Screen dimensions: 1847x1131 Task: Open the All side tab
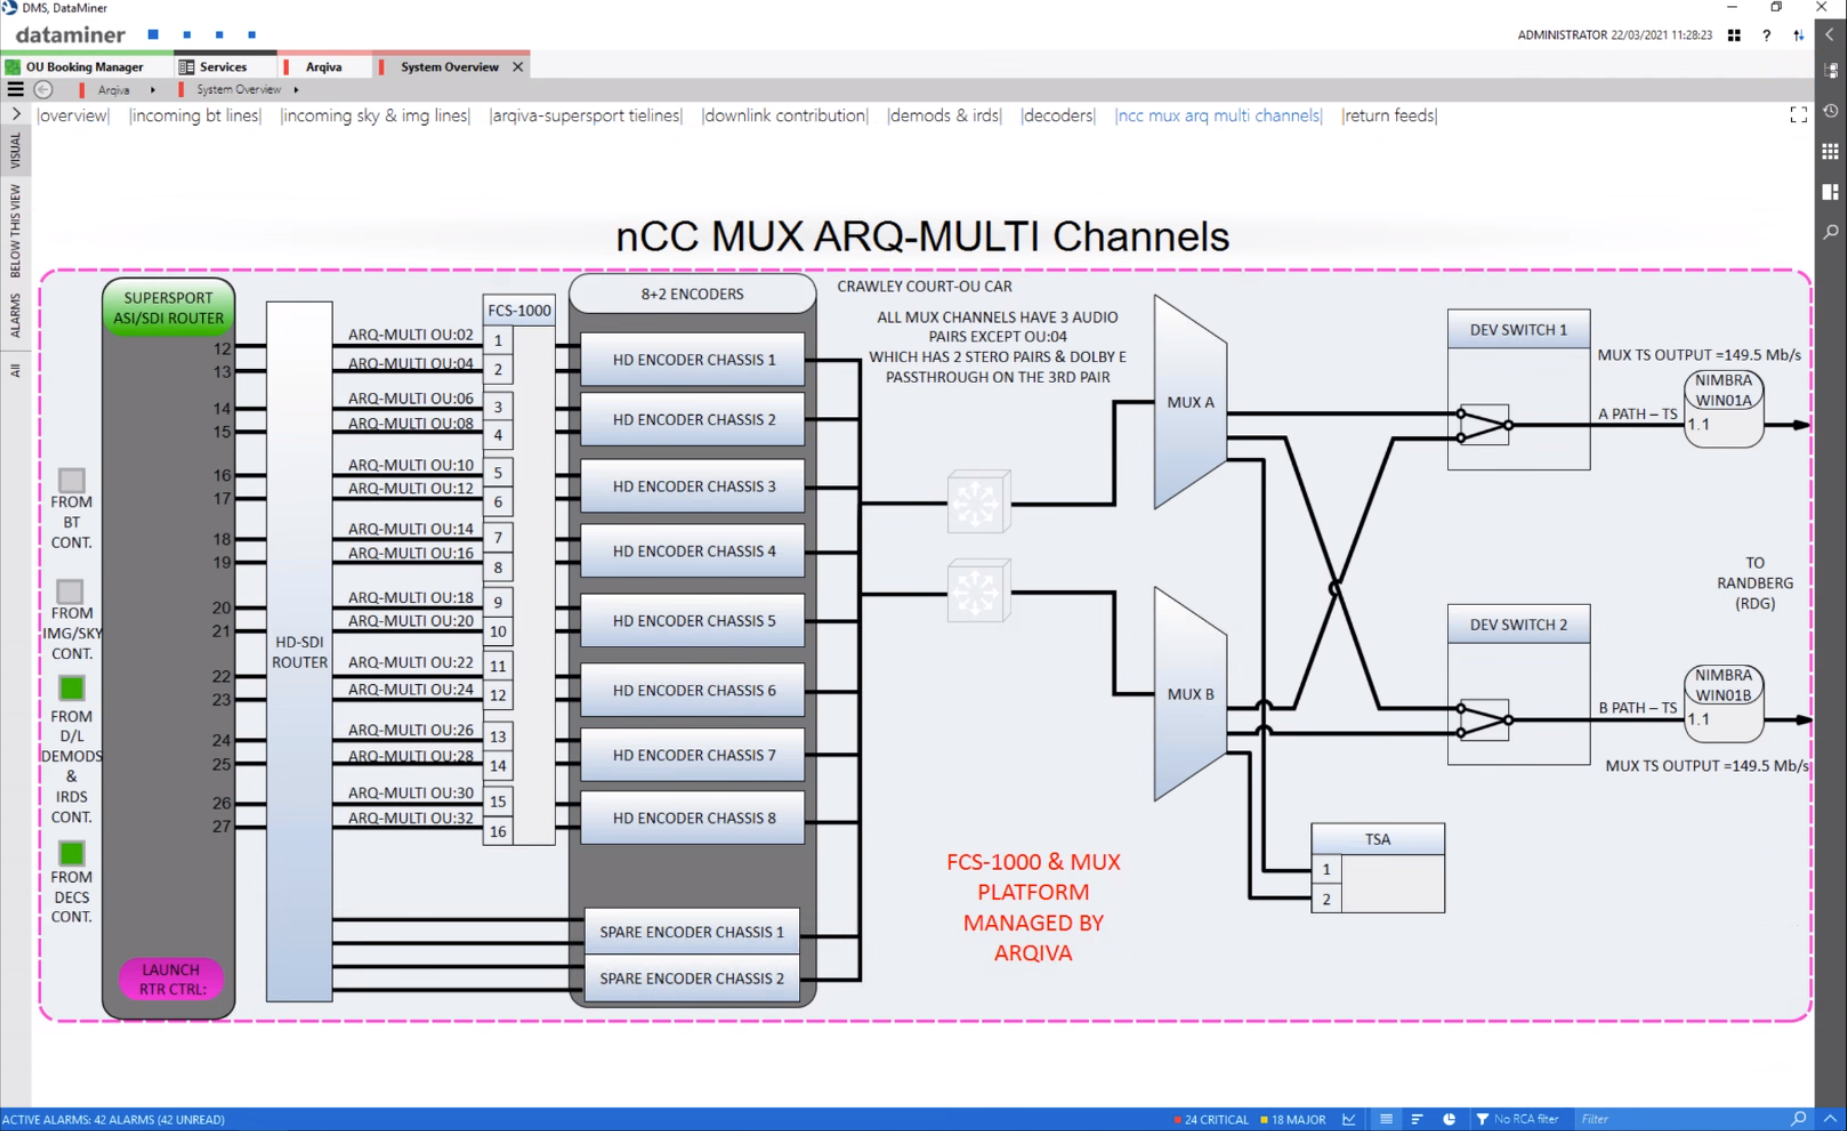click(15, 370)
